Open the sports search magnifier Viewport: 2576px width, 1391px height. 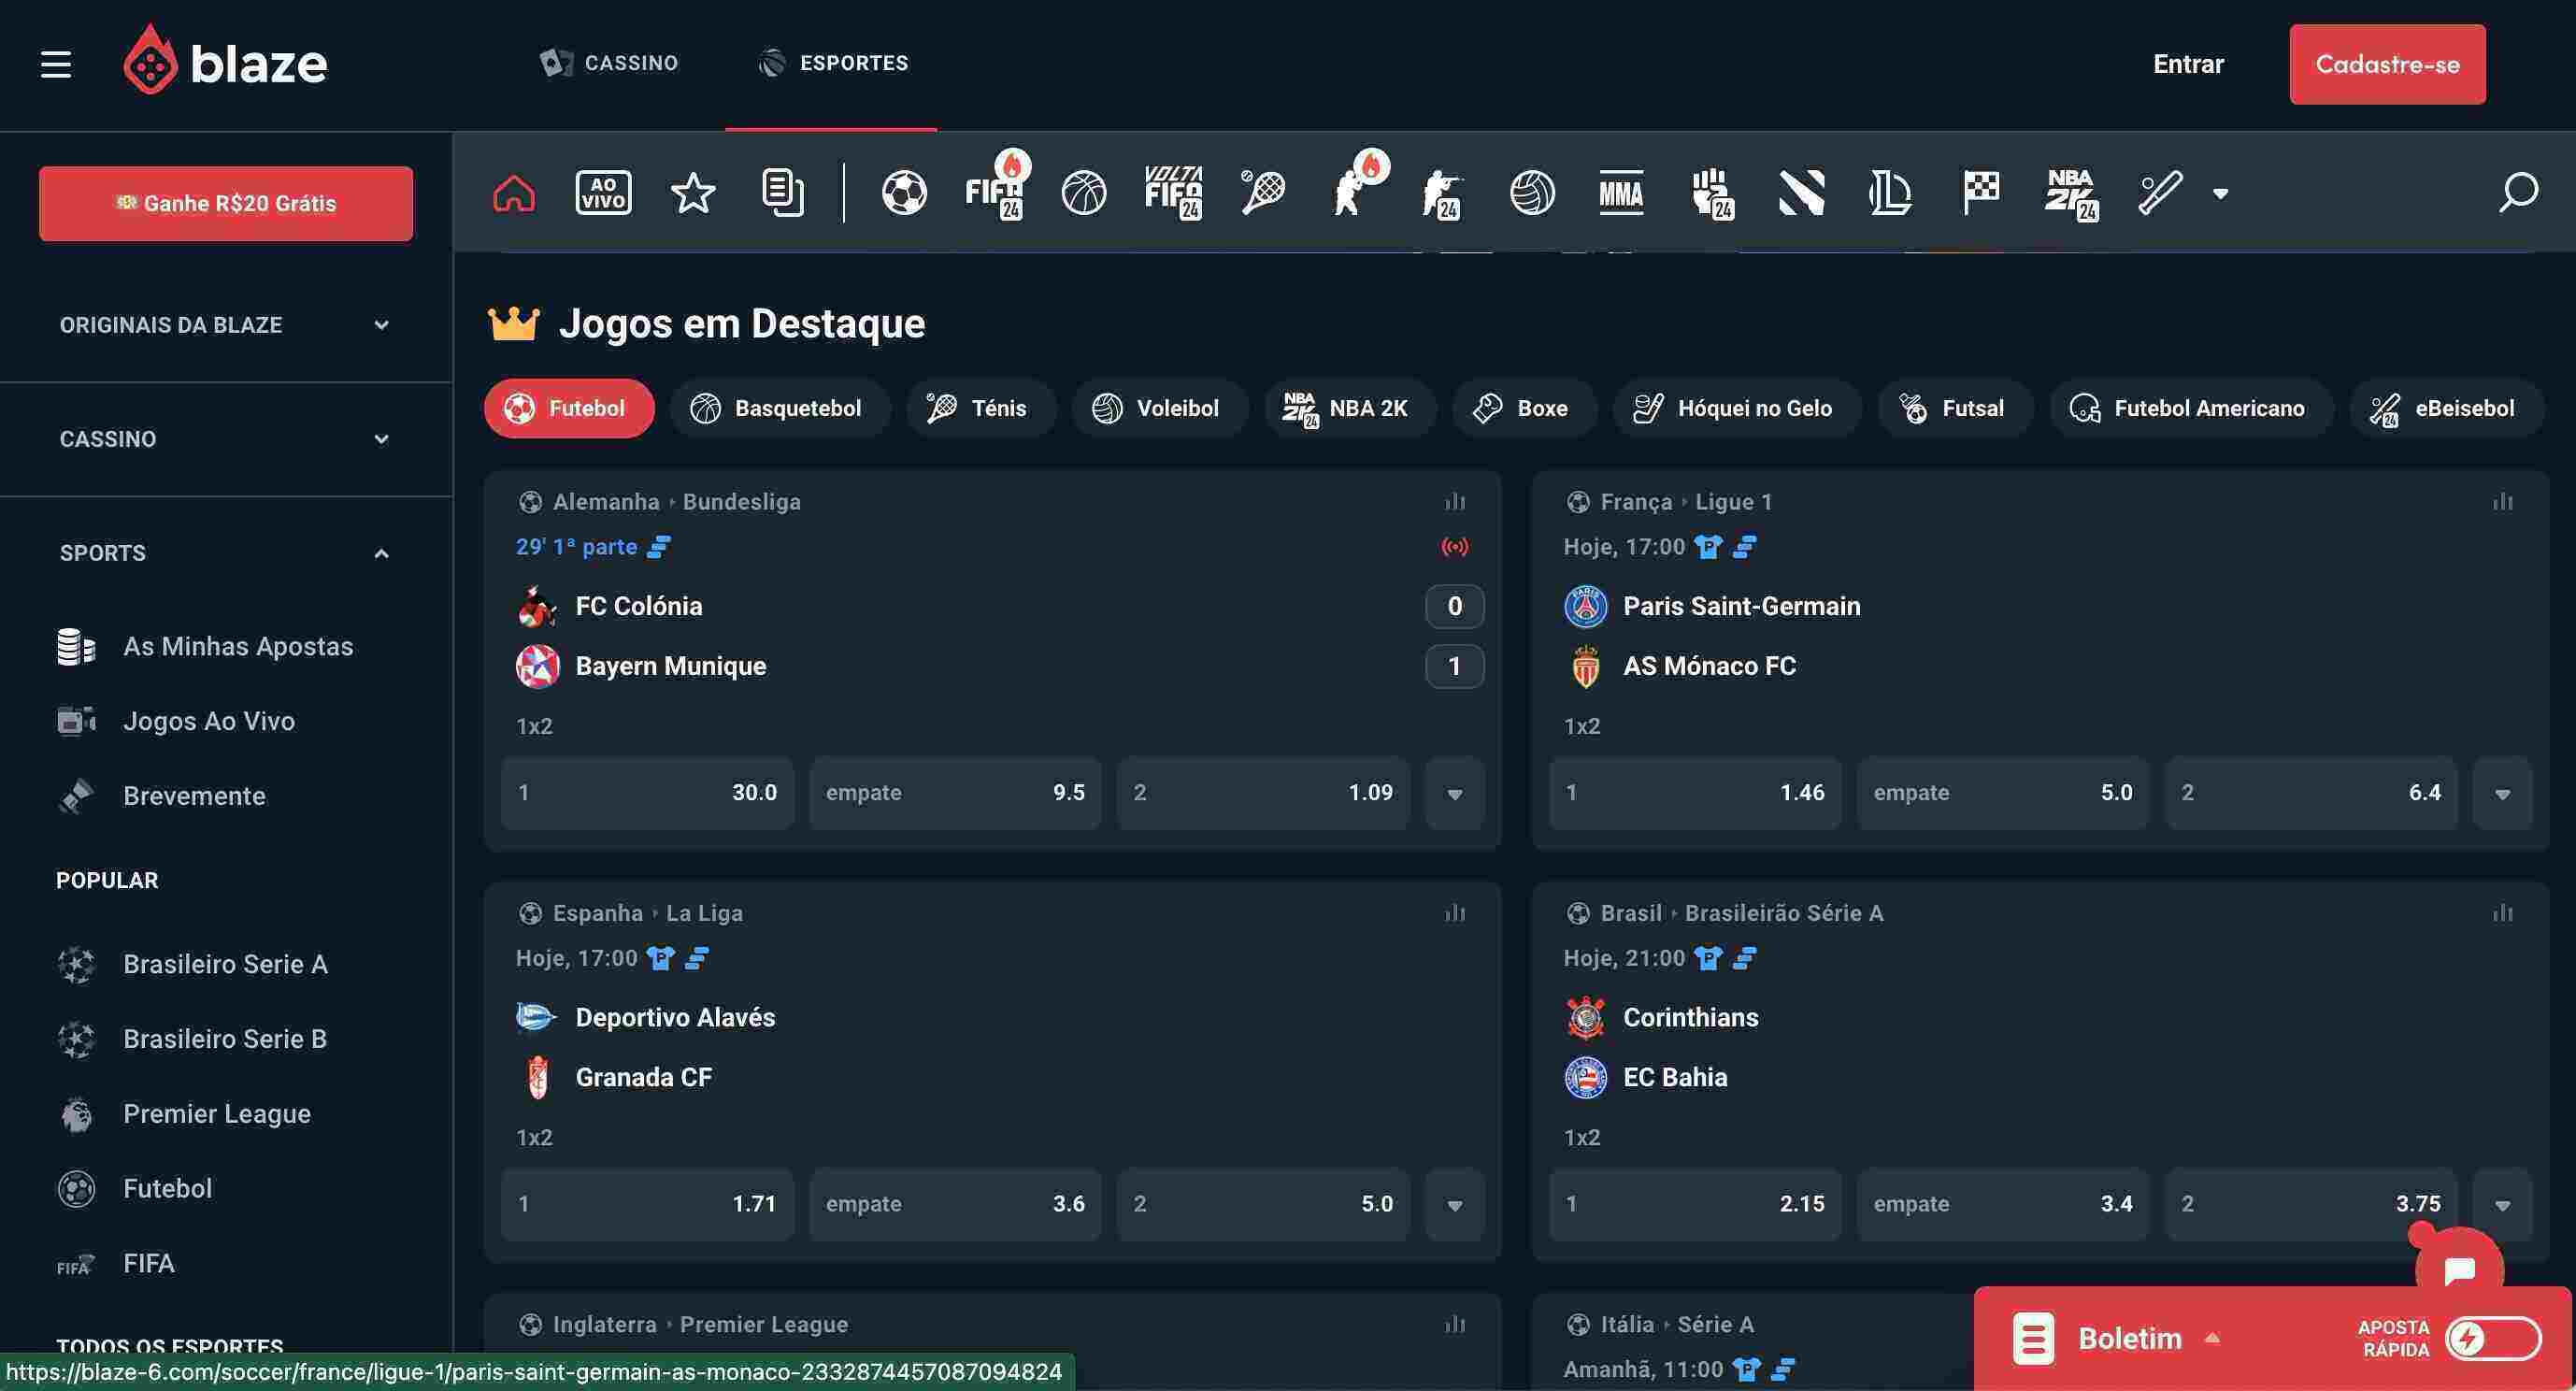(x=2518, y=192)
